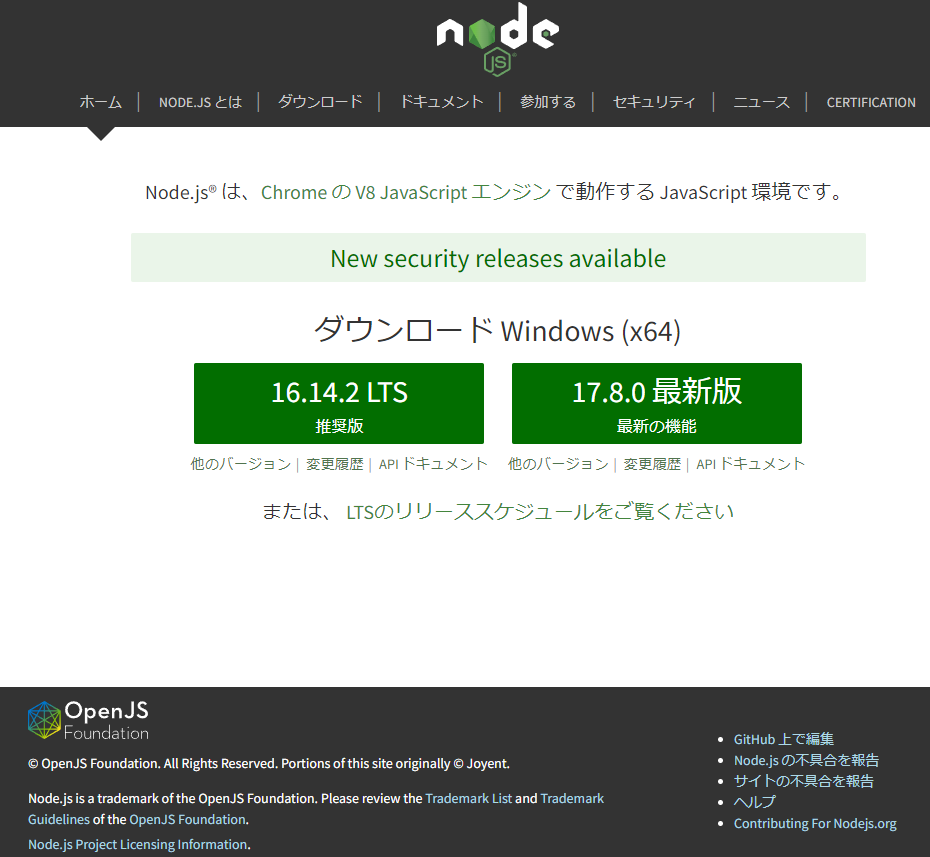Image resolution: width=930 pixels, height=857 pixels.
Task: Click the Node.js logo at top
Action: [x=498, y=40]
